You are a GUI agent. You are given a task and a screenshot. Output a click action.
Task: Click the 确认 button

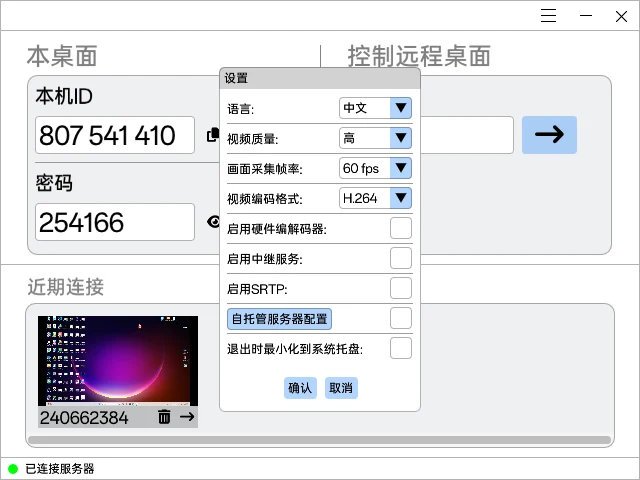pyautogui.click(x=300, y=388)
